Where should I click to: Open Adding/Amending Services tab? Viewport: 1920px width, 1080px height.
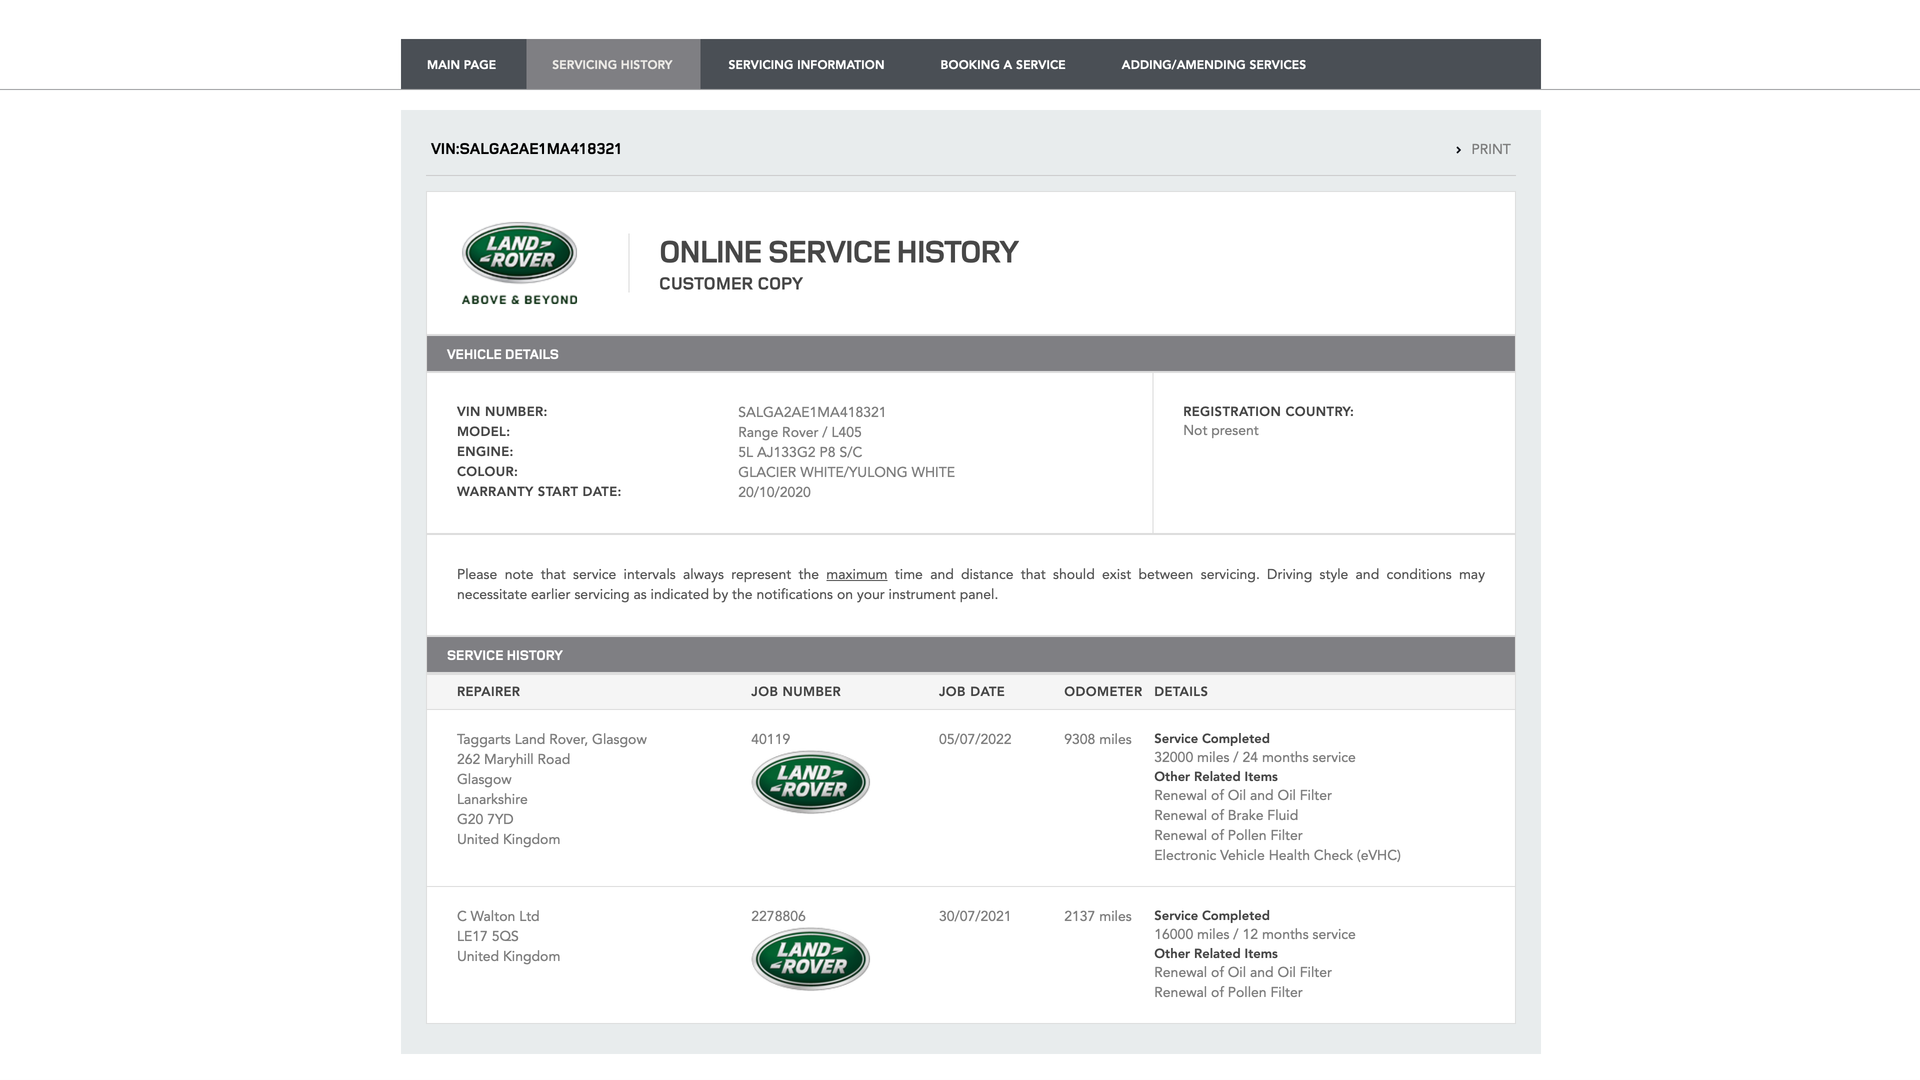coord(1213,65)
